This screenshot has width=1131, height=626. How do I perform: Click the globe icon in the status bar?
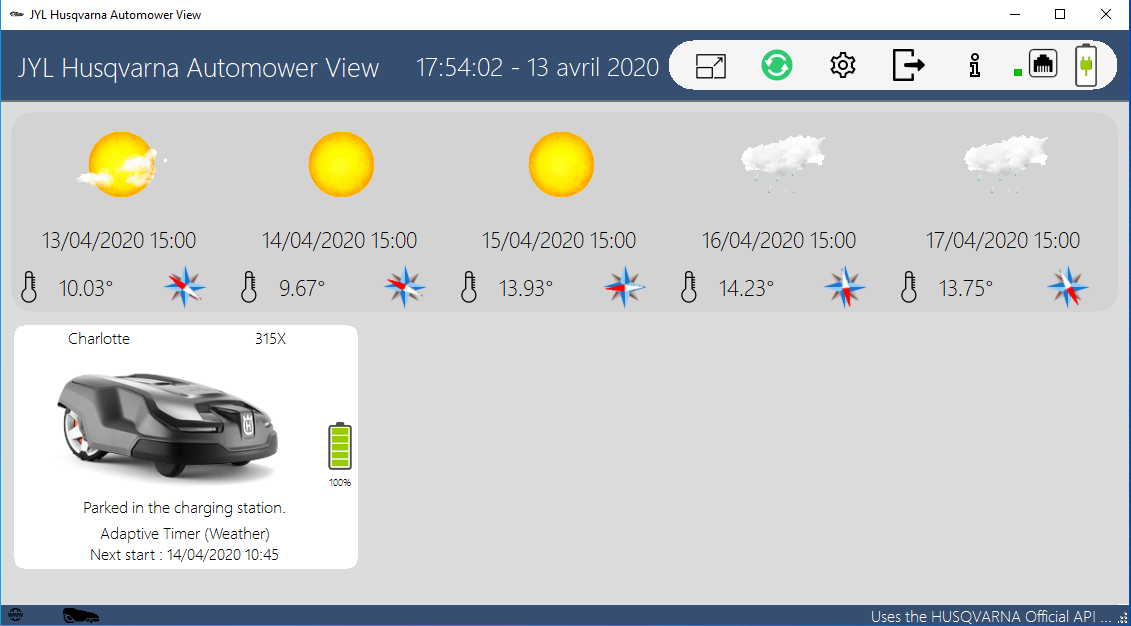[x=16, y=616]
